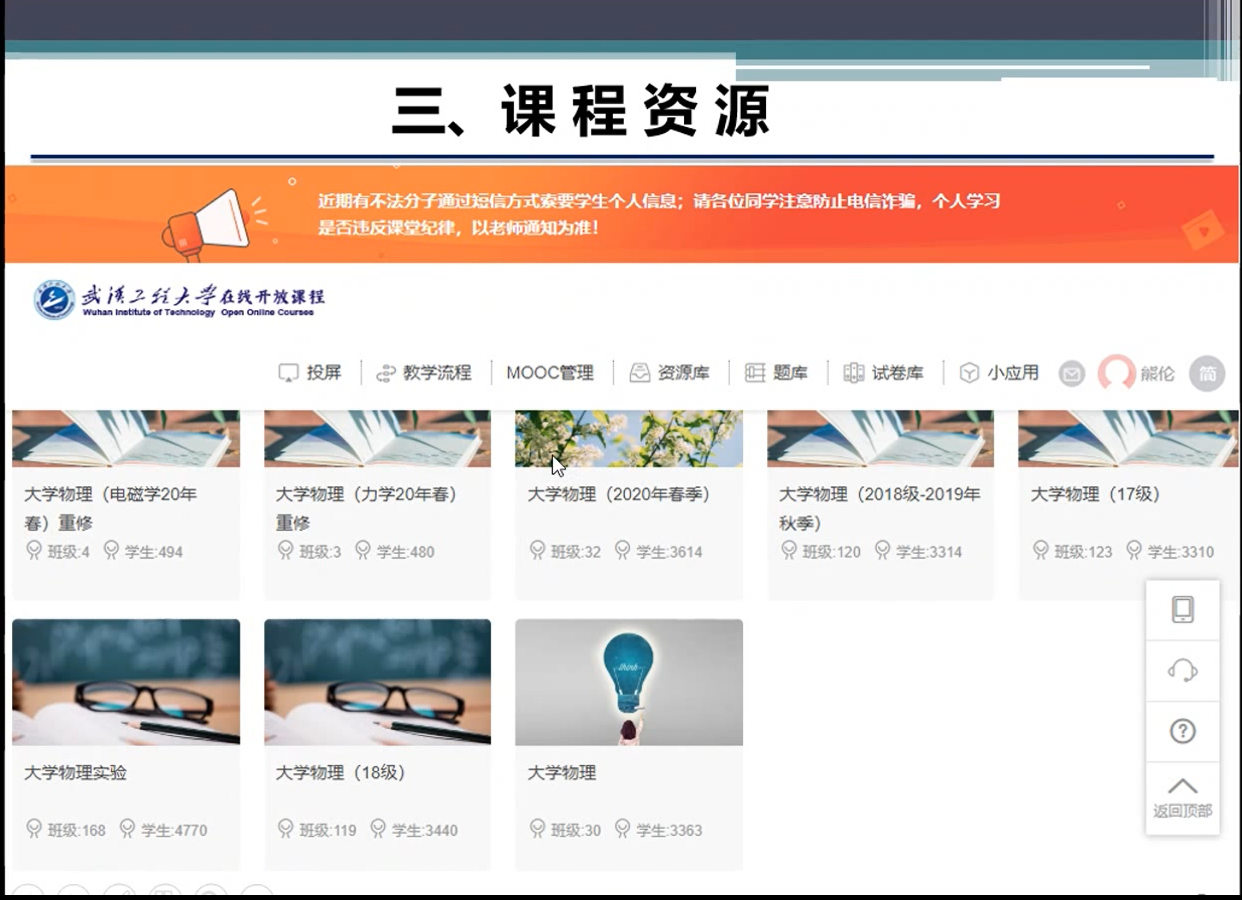The height and width of the screenshot is (900, 1242).
Task: Click the 大学物理（2018级-2019年秋季） book thumbnail
Action: point(881,438)
